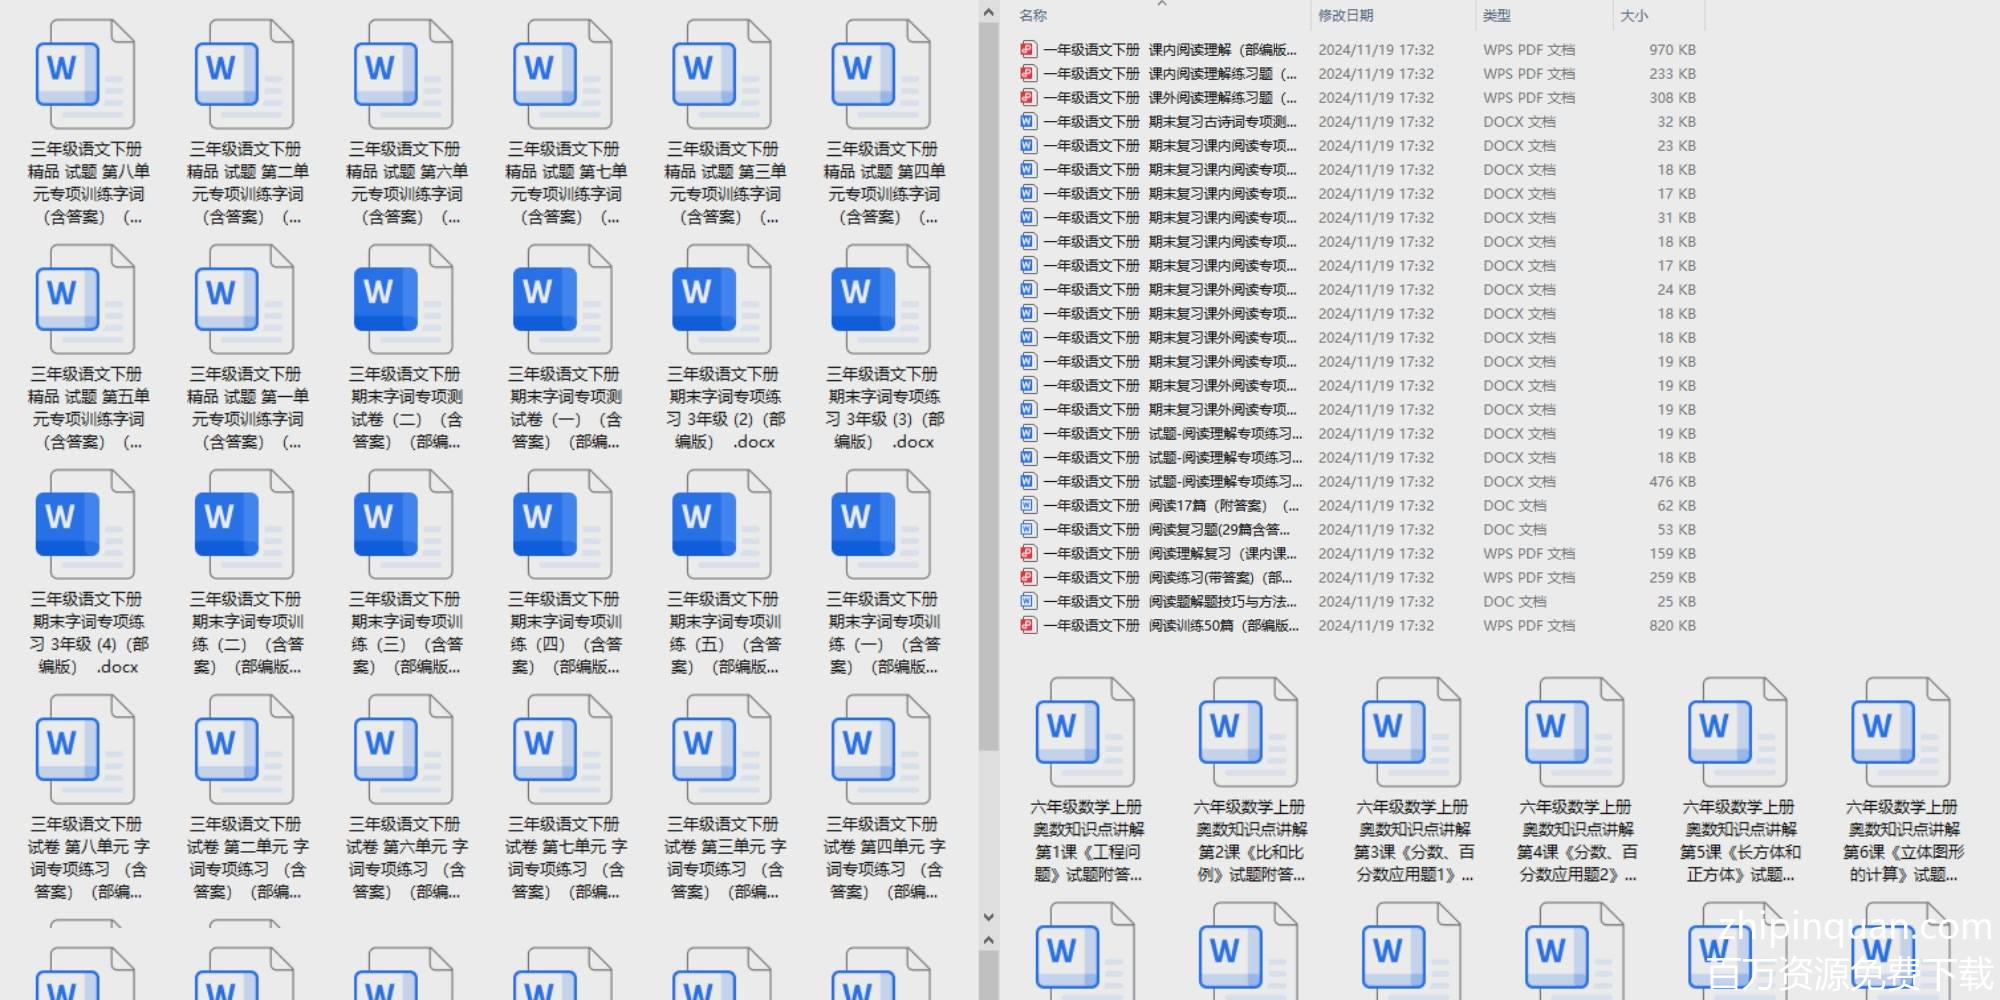Click the 大小 column header
The image size is (2000, 1000).
(x=1634, y=16)
